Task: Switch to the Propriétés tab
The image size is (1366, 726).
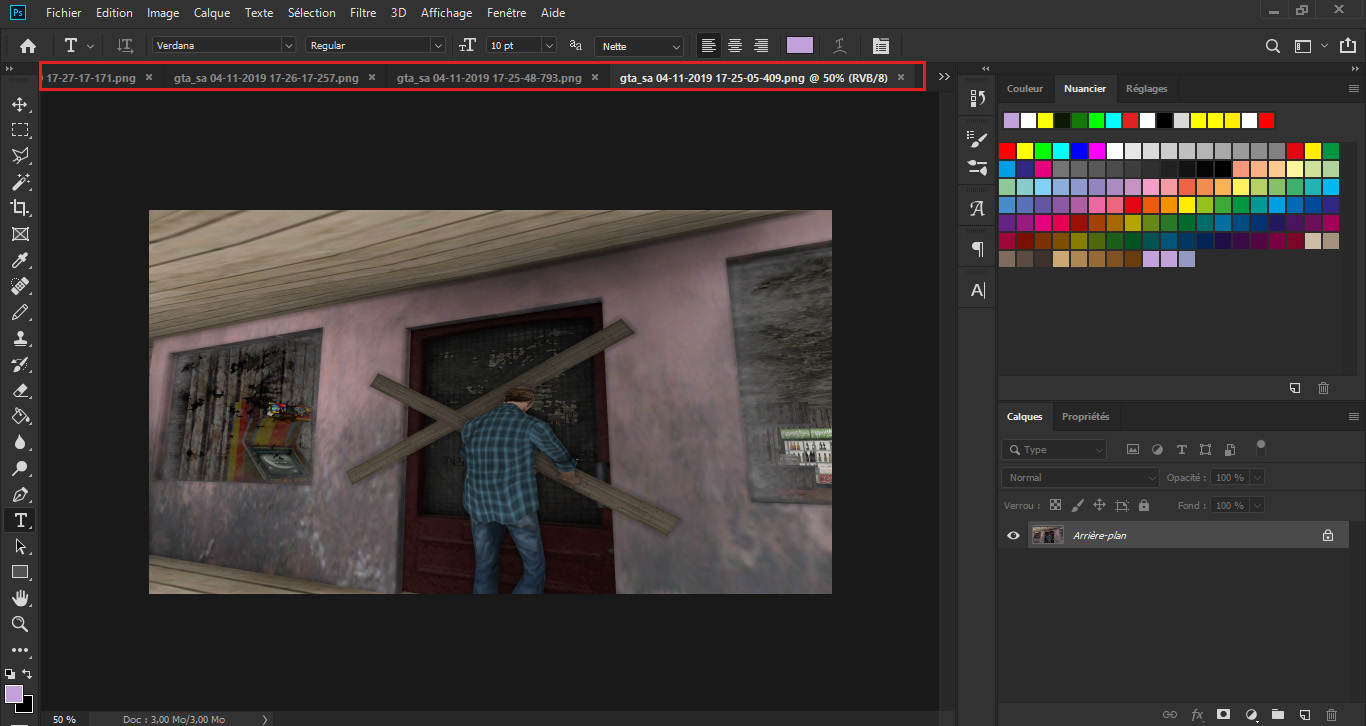Action: pos(1085,417)
